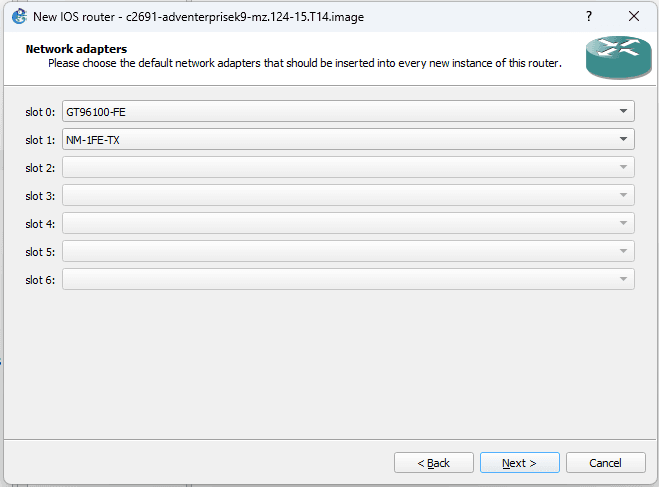This screenshot has height=487, width=659.
Task: Expand the slot 6 adapter dropdown
Action: coord(348,280)
